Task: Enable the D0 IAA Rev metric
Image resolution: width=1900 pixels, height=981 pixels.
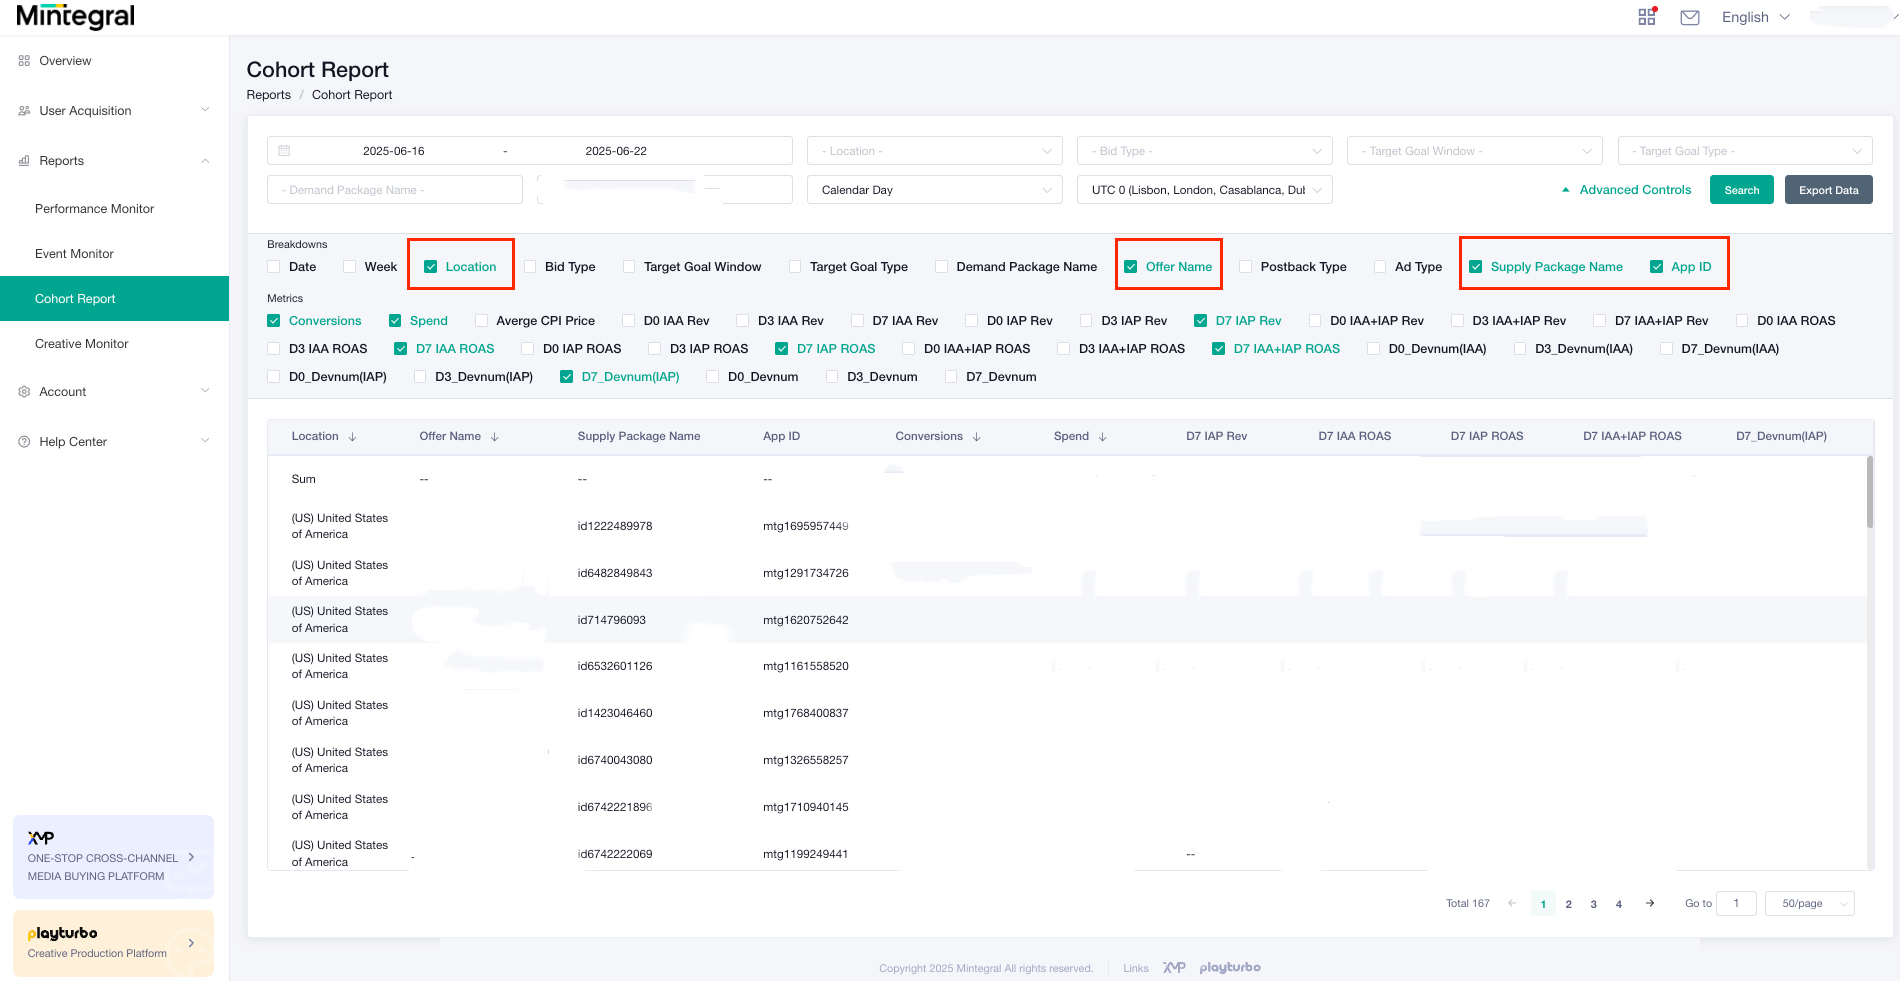Action: tap(628, 320)
